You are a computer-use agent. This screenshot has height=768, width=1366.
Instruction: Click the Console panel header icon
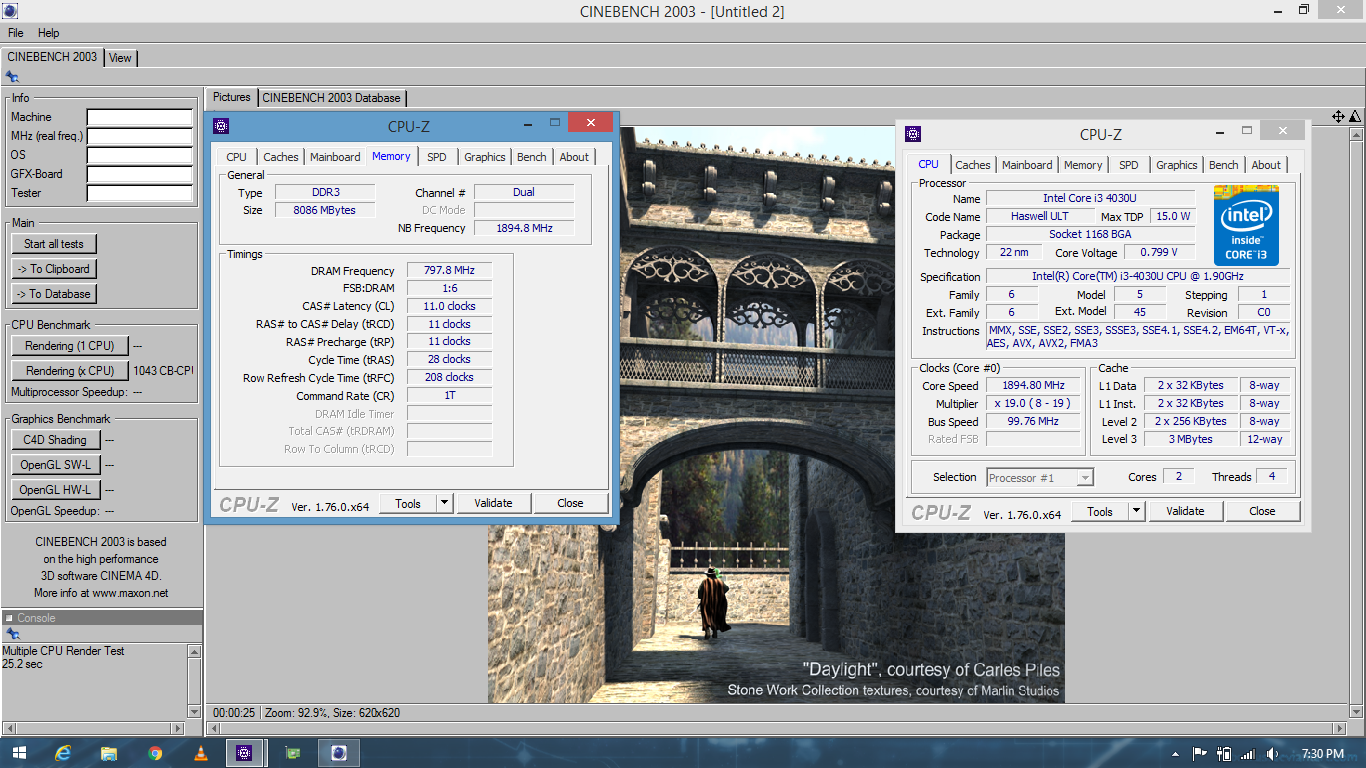pos(10,618)
